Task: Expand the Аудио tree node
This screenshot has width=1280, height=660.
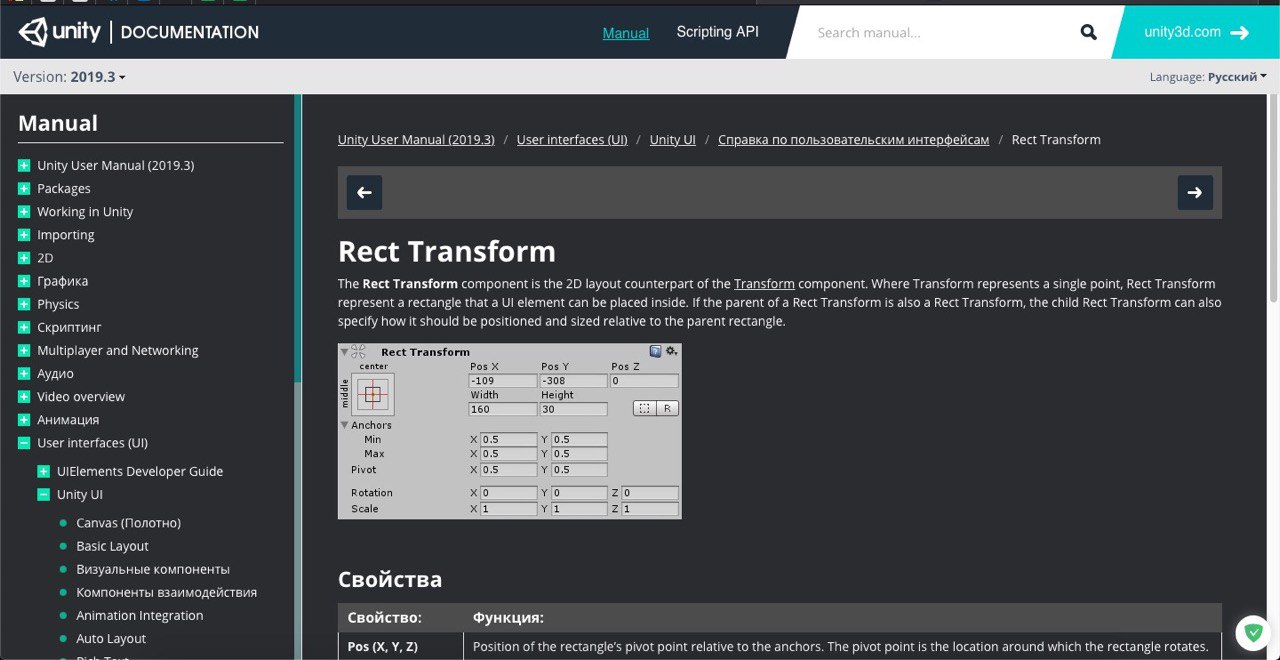Action: (24, 373)
